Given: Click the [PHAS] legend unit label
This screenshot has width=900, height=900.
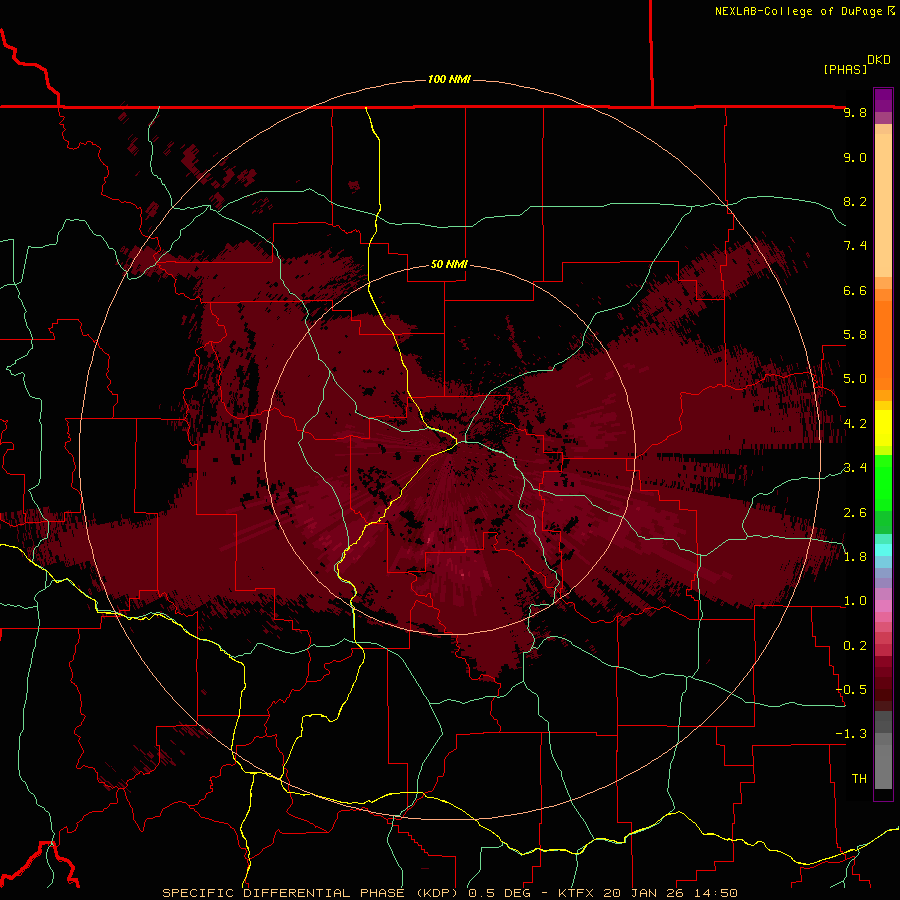Looking at the screenshot, I should pos(845,69).
